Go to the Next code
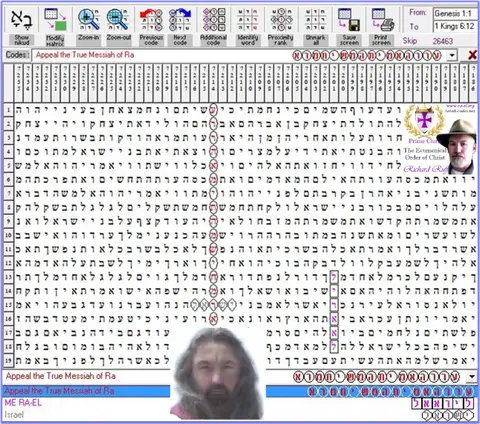480x424 pixels. 180,20
